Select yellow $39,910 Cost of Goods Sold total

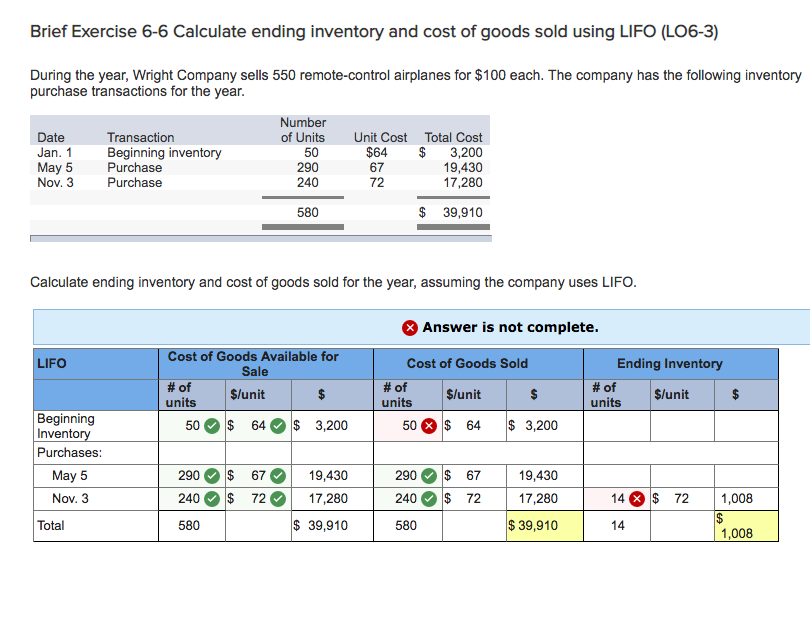(x=545, y=526)
